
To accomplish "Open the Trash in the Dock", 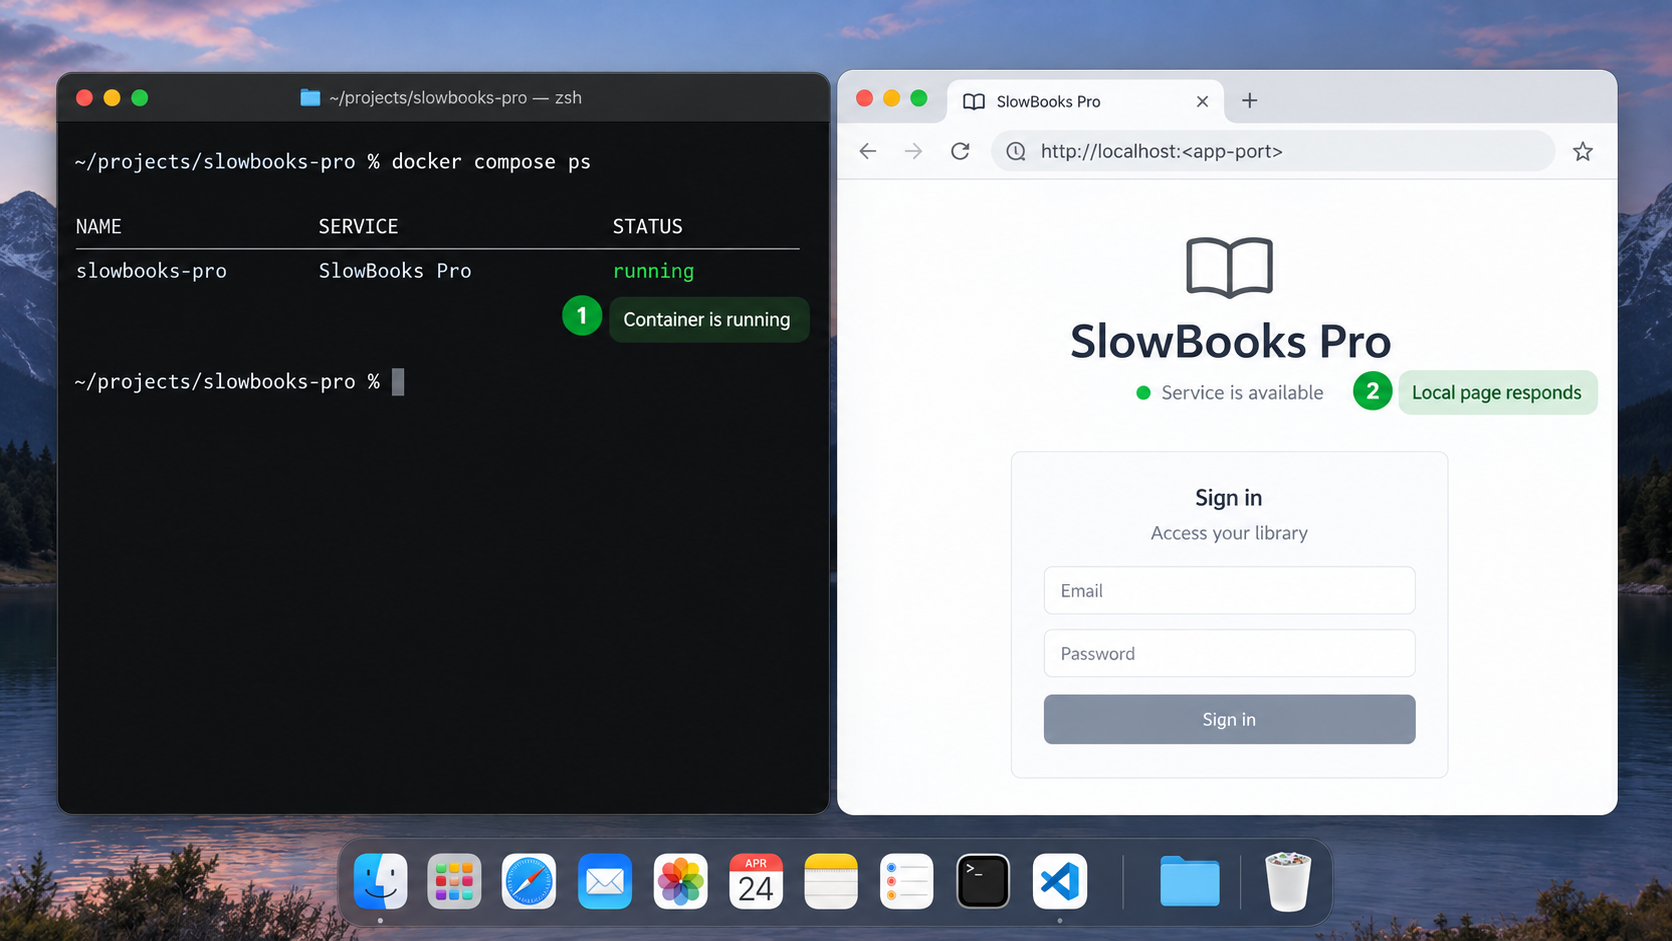I will pyautogui.click(x=1288, y=881).
